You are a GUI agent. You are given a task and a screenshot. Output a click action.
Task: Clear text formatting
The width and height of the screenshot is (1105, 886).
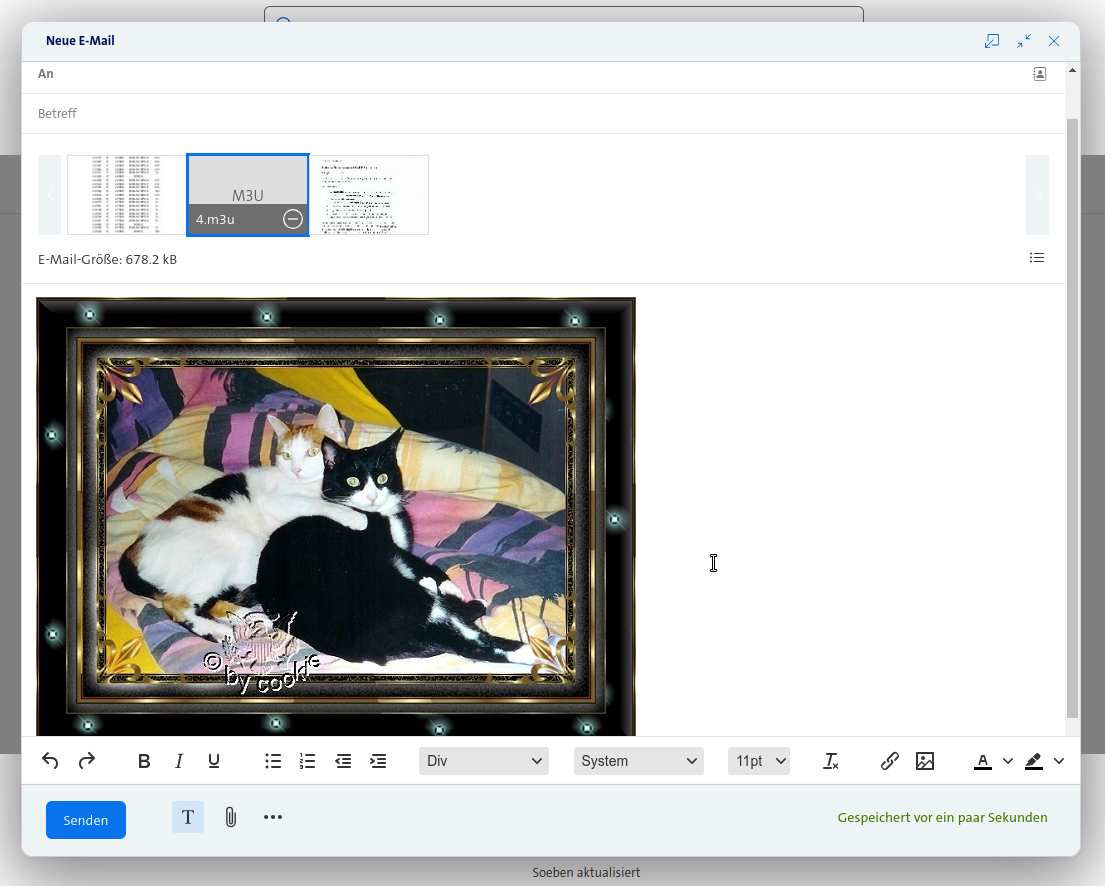coord(831,761)
